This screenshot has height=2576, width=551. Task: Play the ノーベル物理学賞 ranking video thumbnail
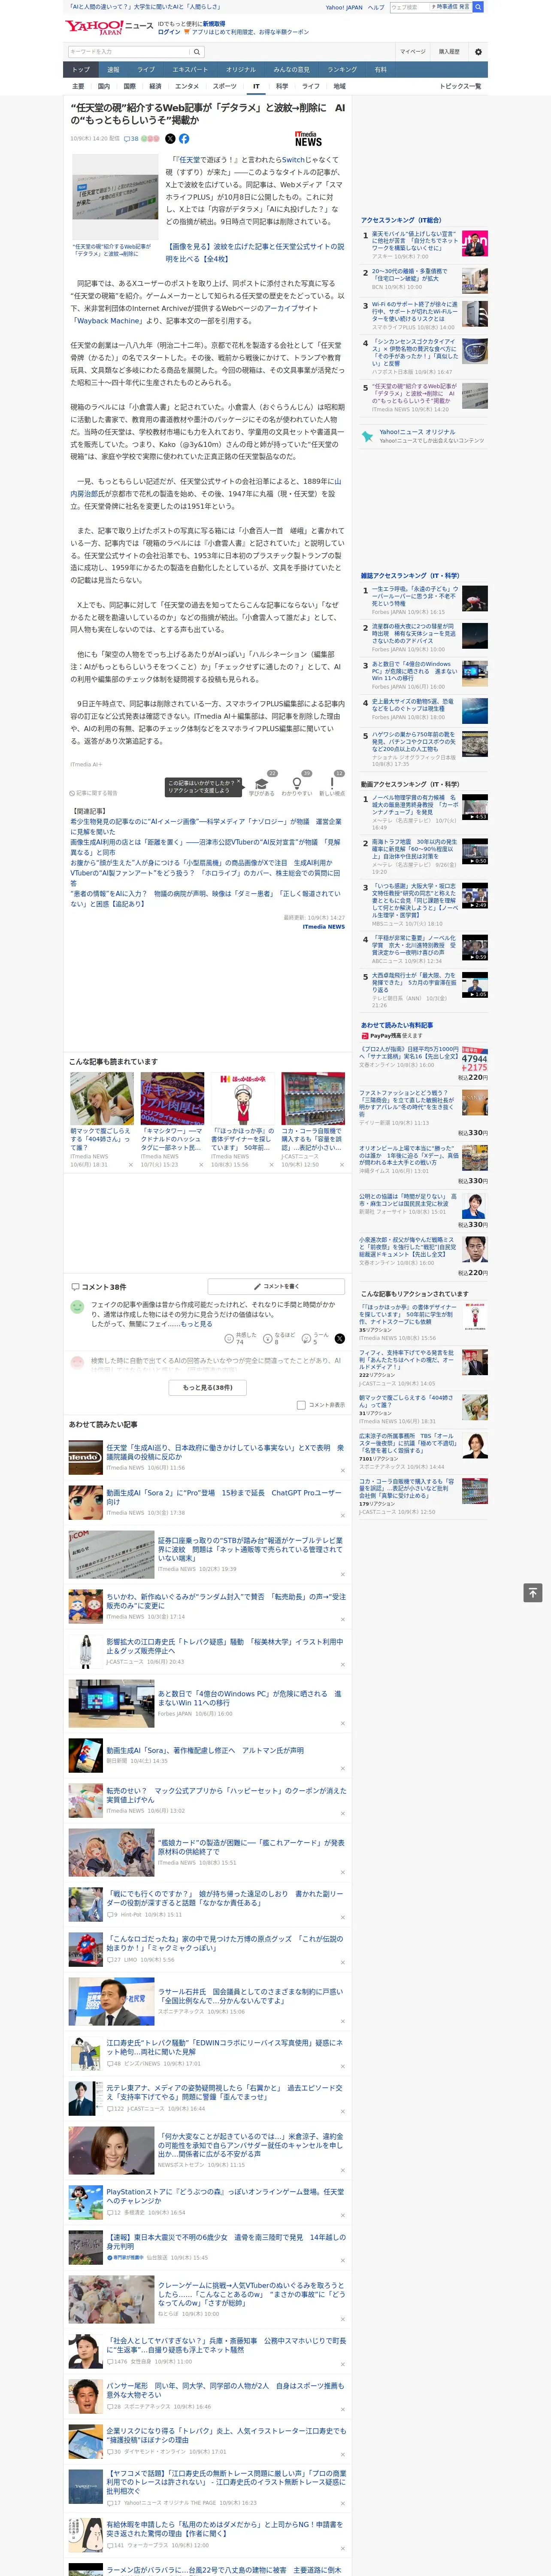pos(475,807)
